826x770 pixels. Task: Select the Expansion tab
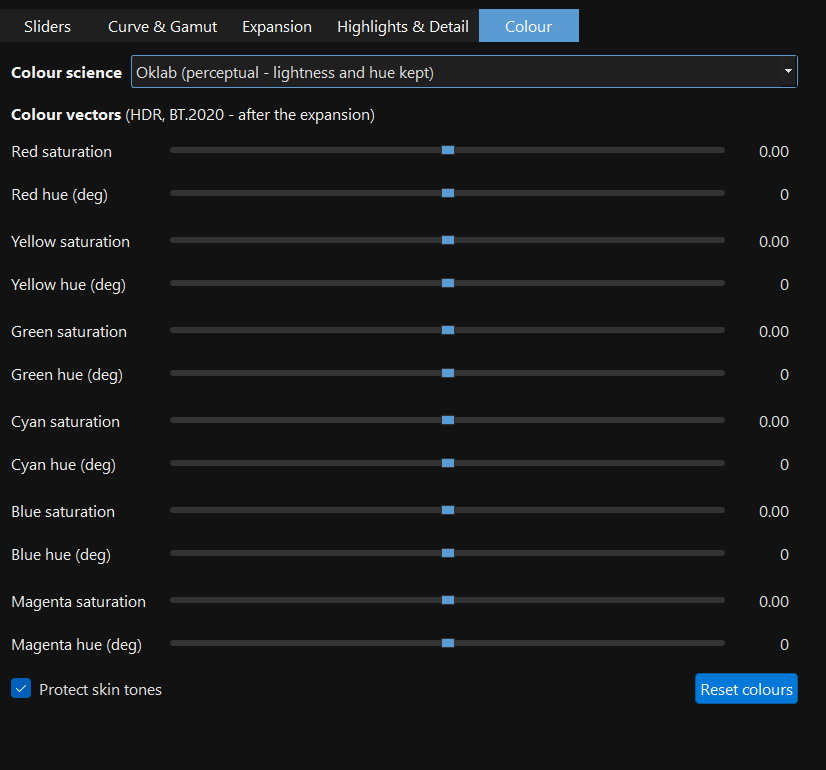277,26
